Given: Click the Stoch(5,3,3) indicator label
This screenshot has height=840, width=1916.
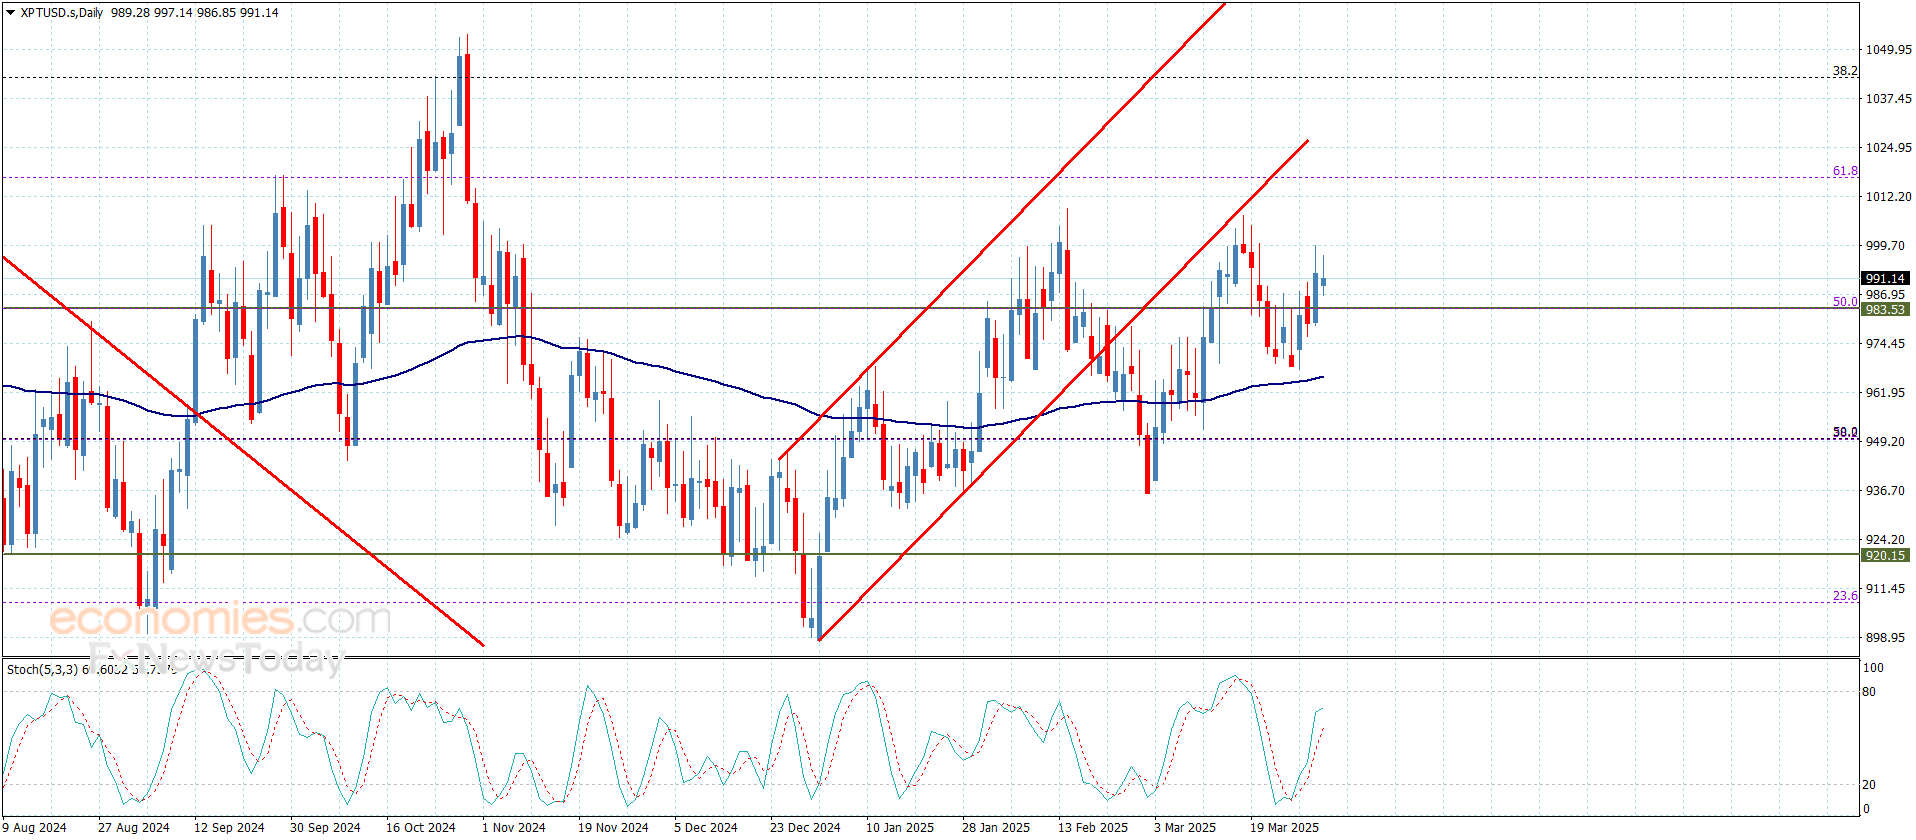Looking at the screenshot, I should coord(42,669).
